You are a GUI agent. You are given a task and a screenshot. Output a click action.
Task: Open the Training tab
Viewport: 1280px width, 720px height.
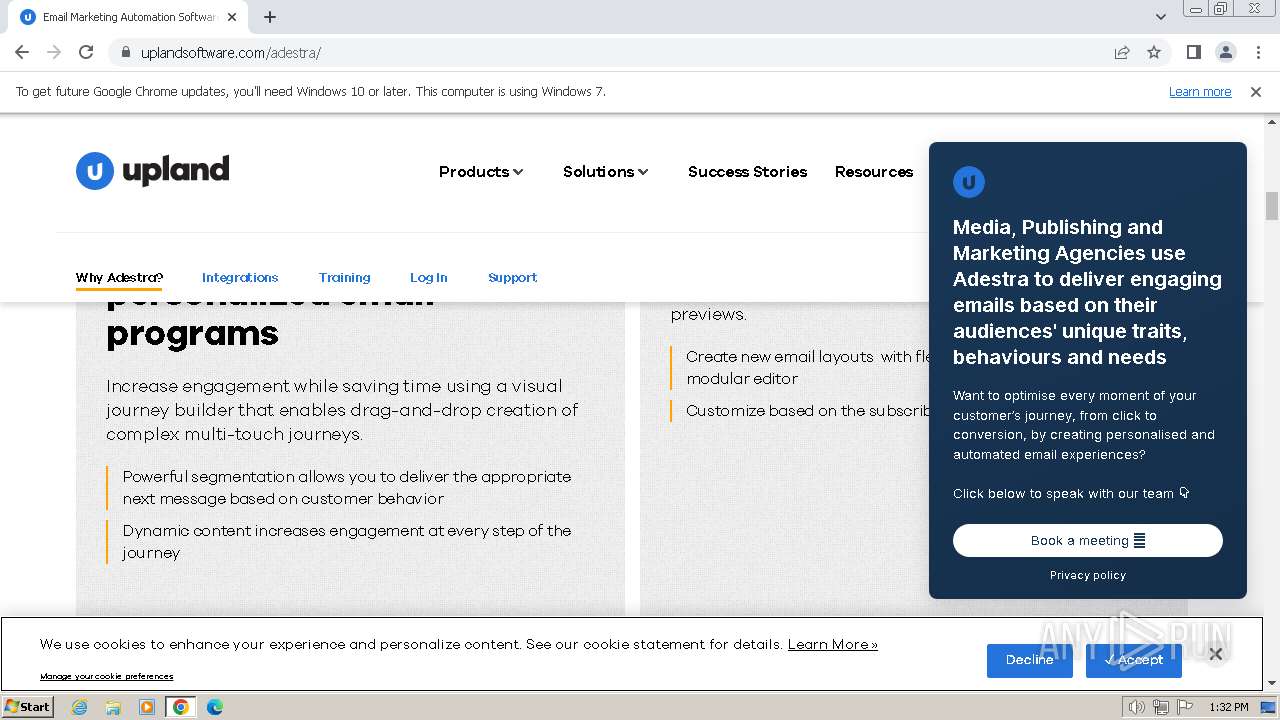pos(344,278)
